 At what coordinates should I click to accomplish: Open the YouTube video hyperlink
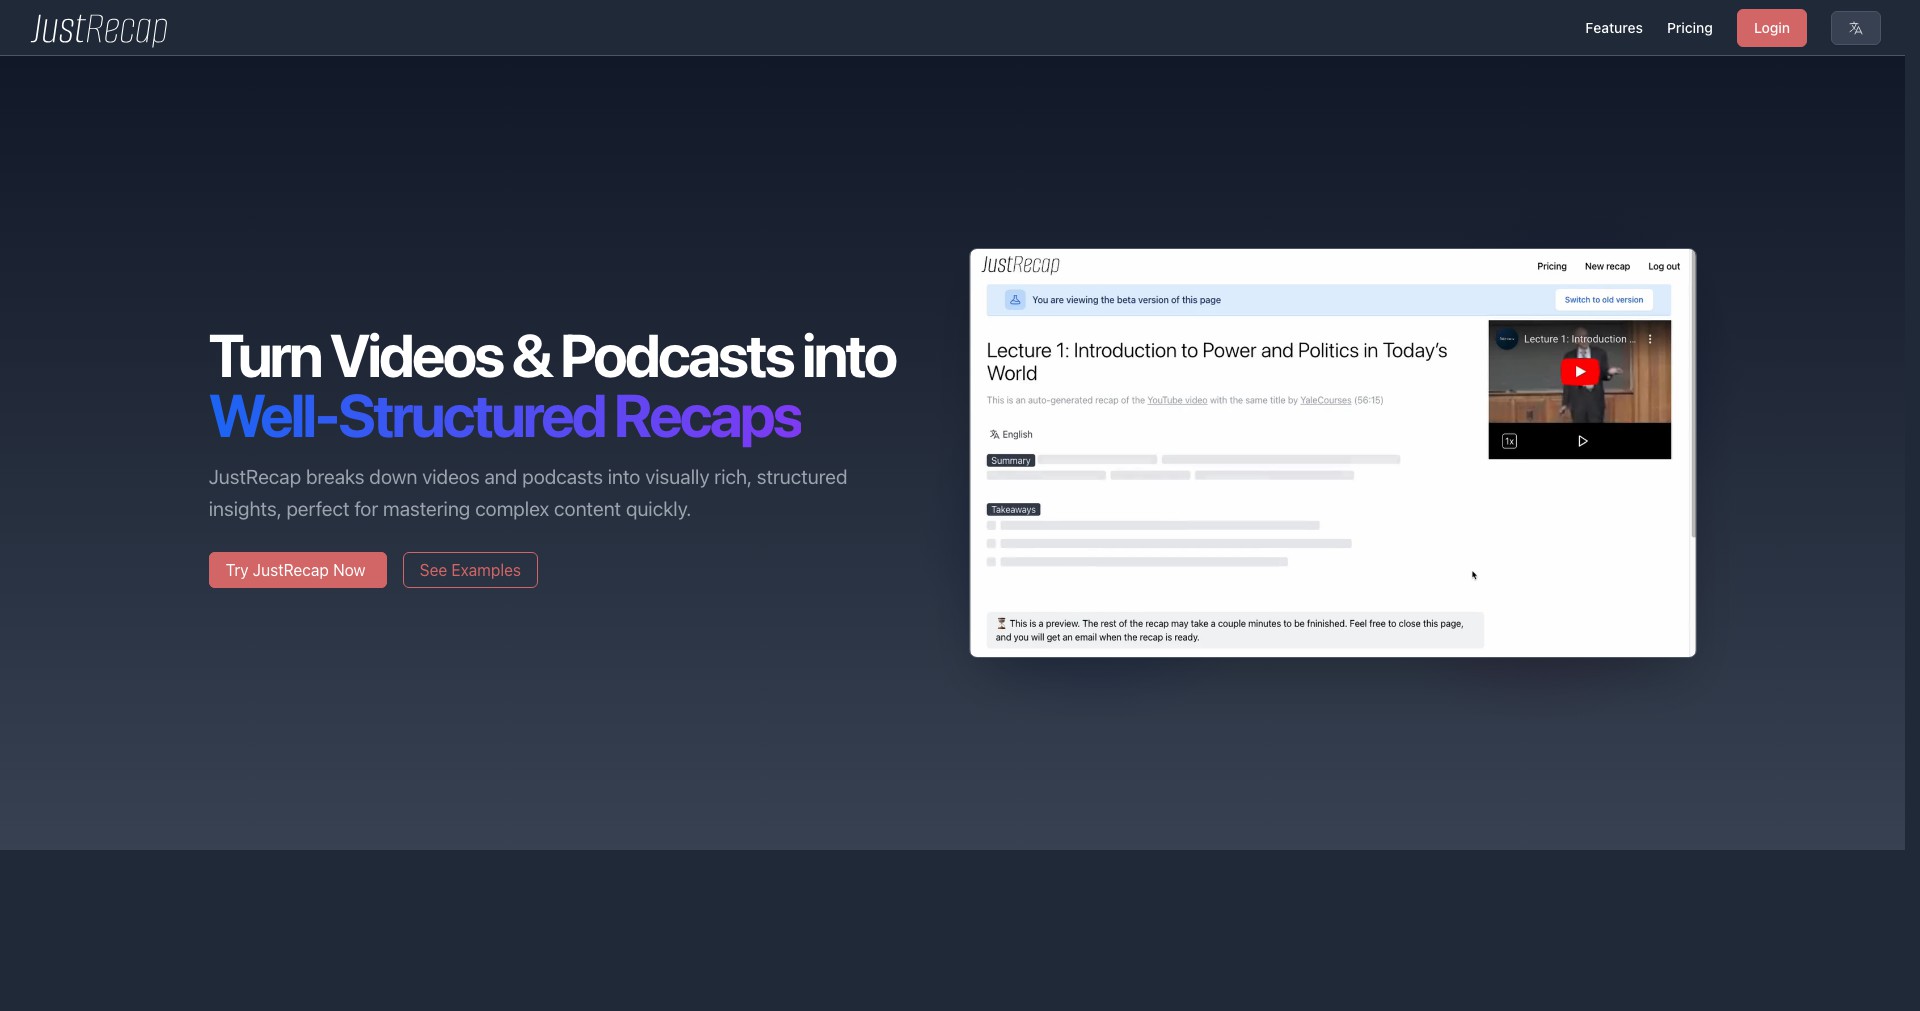pos(1177,400)
